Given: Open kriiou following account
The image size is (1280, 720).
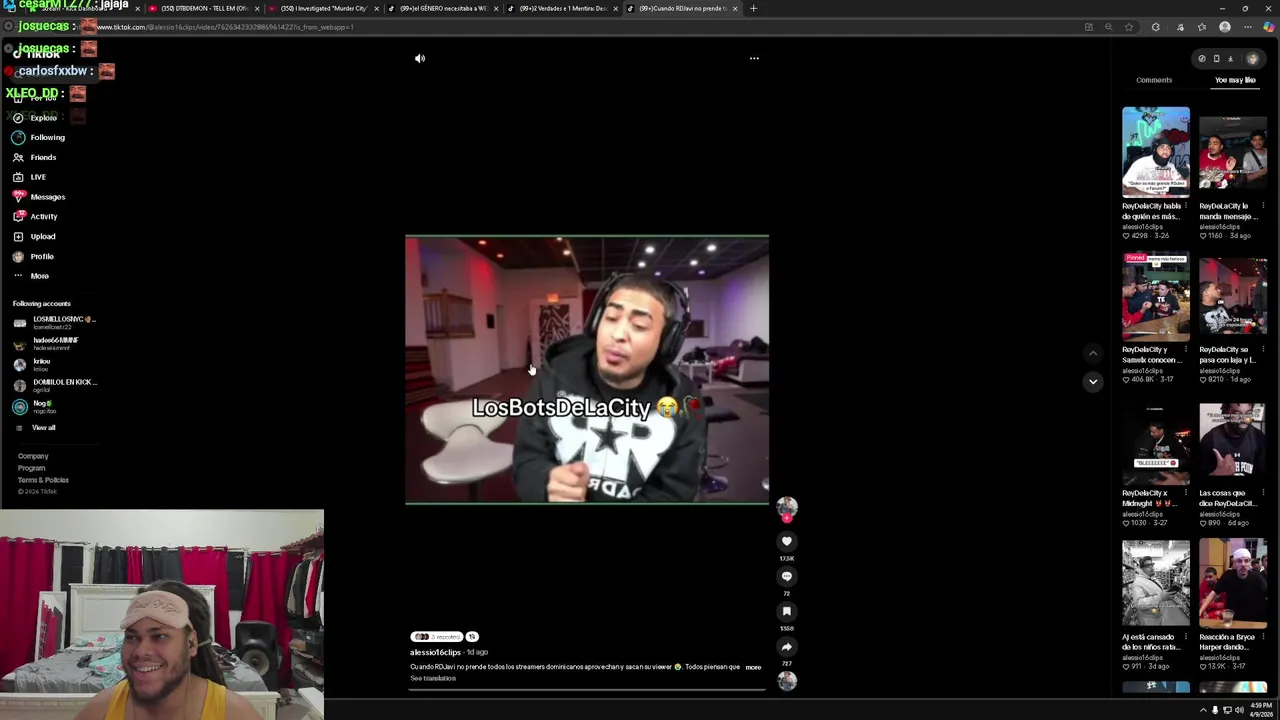Looking at the screenshot, I should pyautogui.click(x=32, y=364).
